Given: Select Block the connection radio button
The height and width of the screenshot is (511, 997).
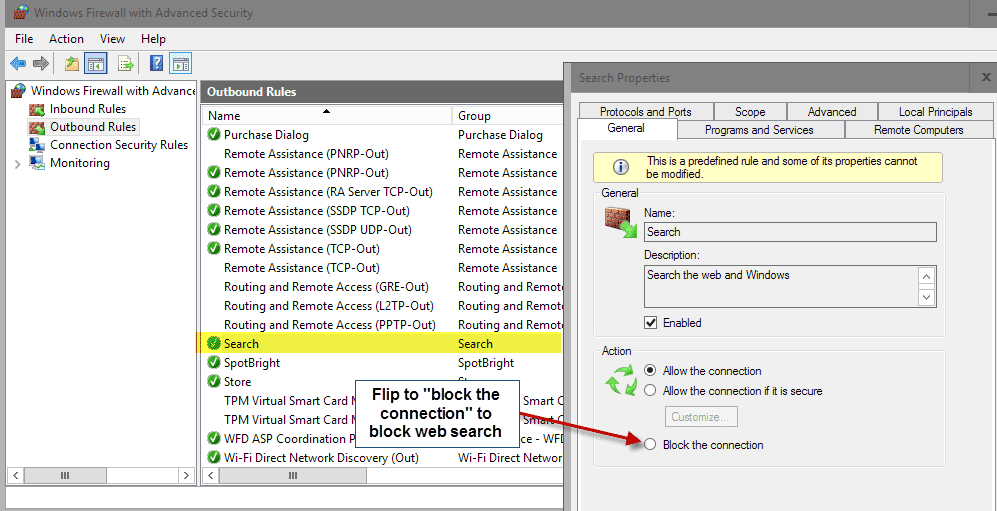Looking at the screenshot, I should coord(650,445).
